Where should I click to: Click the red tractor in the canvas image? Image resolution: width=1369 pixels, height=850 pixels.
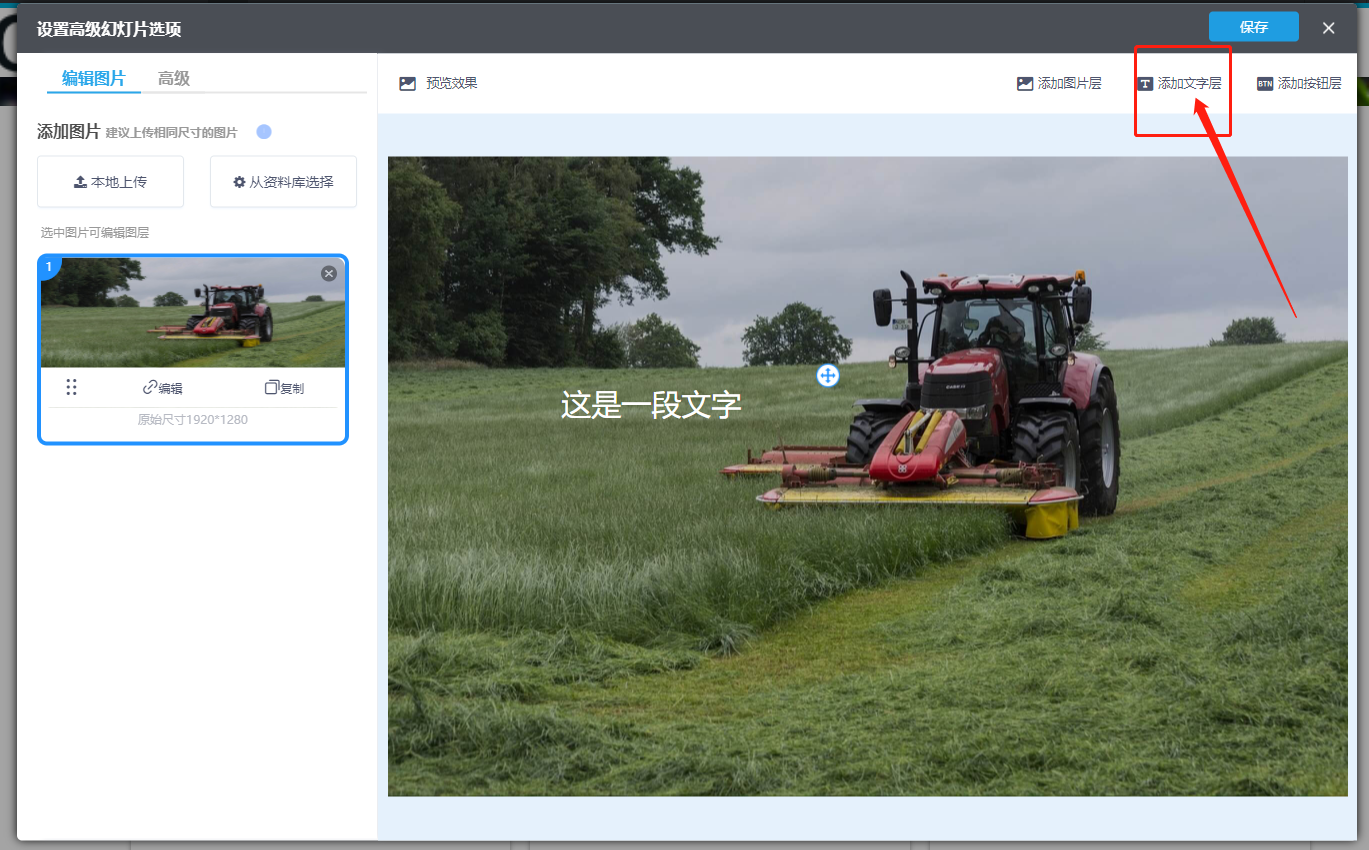point(990,400)
